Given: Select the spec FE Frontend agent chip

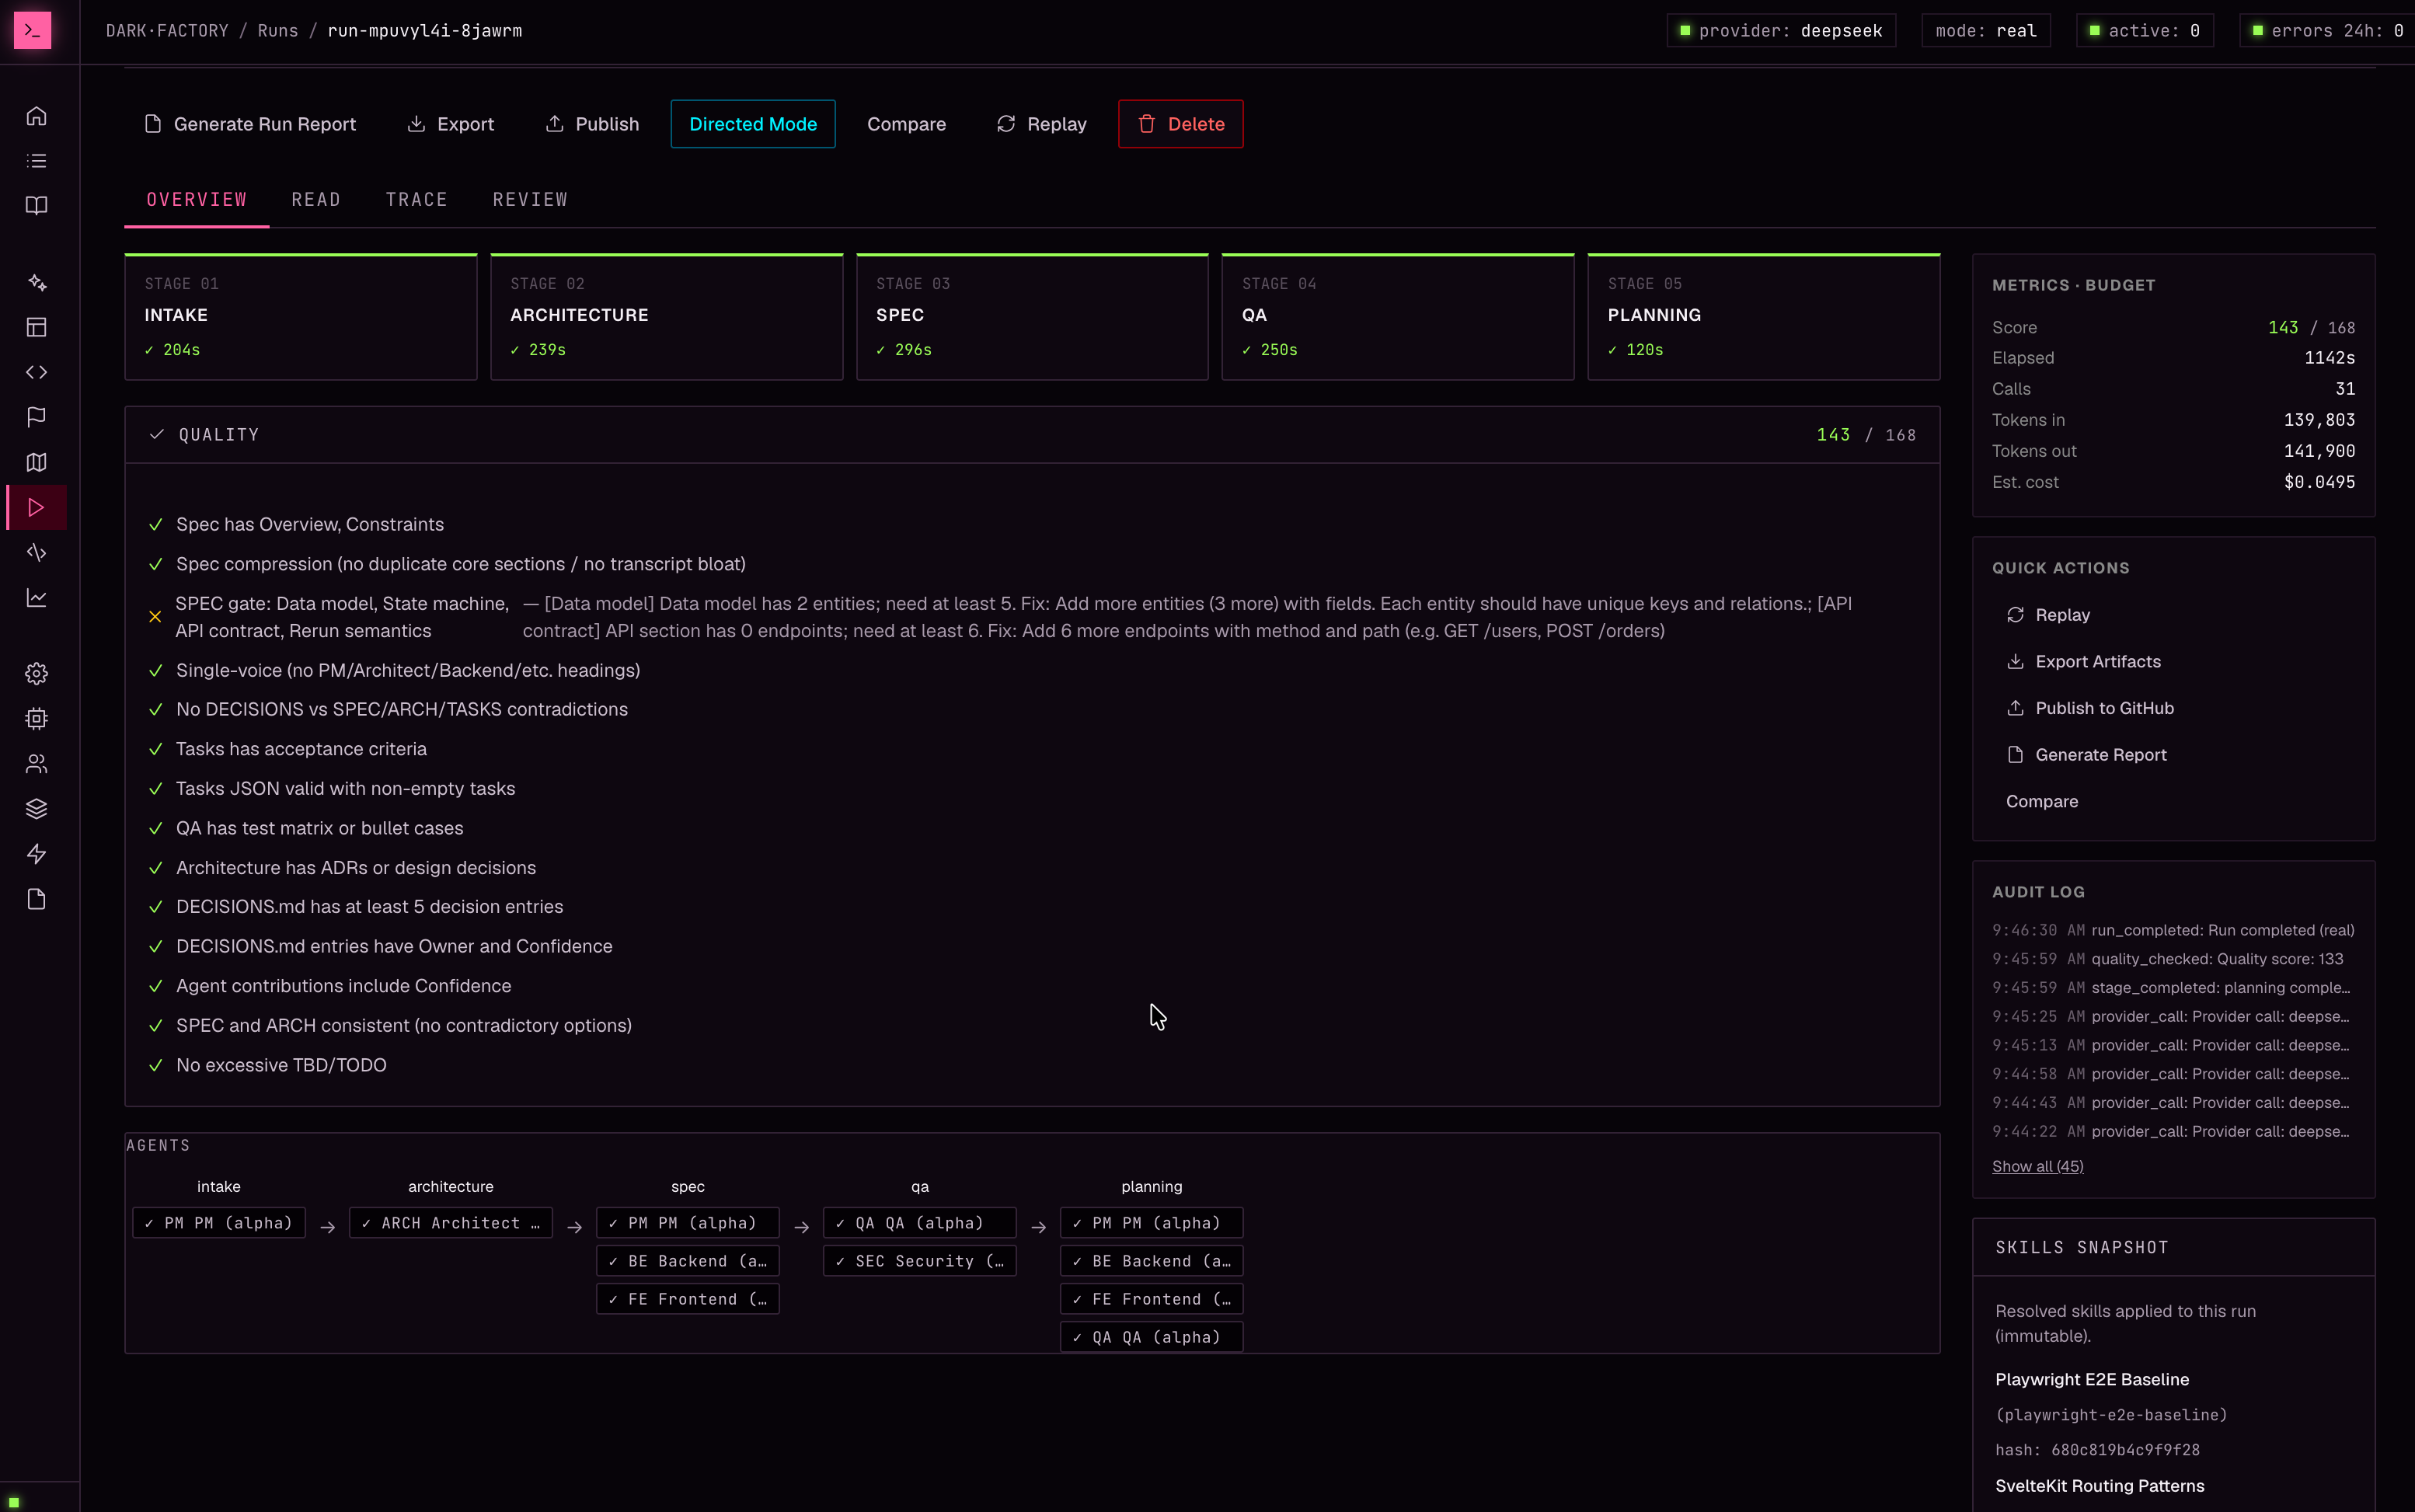Looking at the screenshot, I should click(x=688, y=1299).
